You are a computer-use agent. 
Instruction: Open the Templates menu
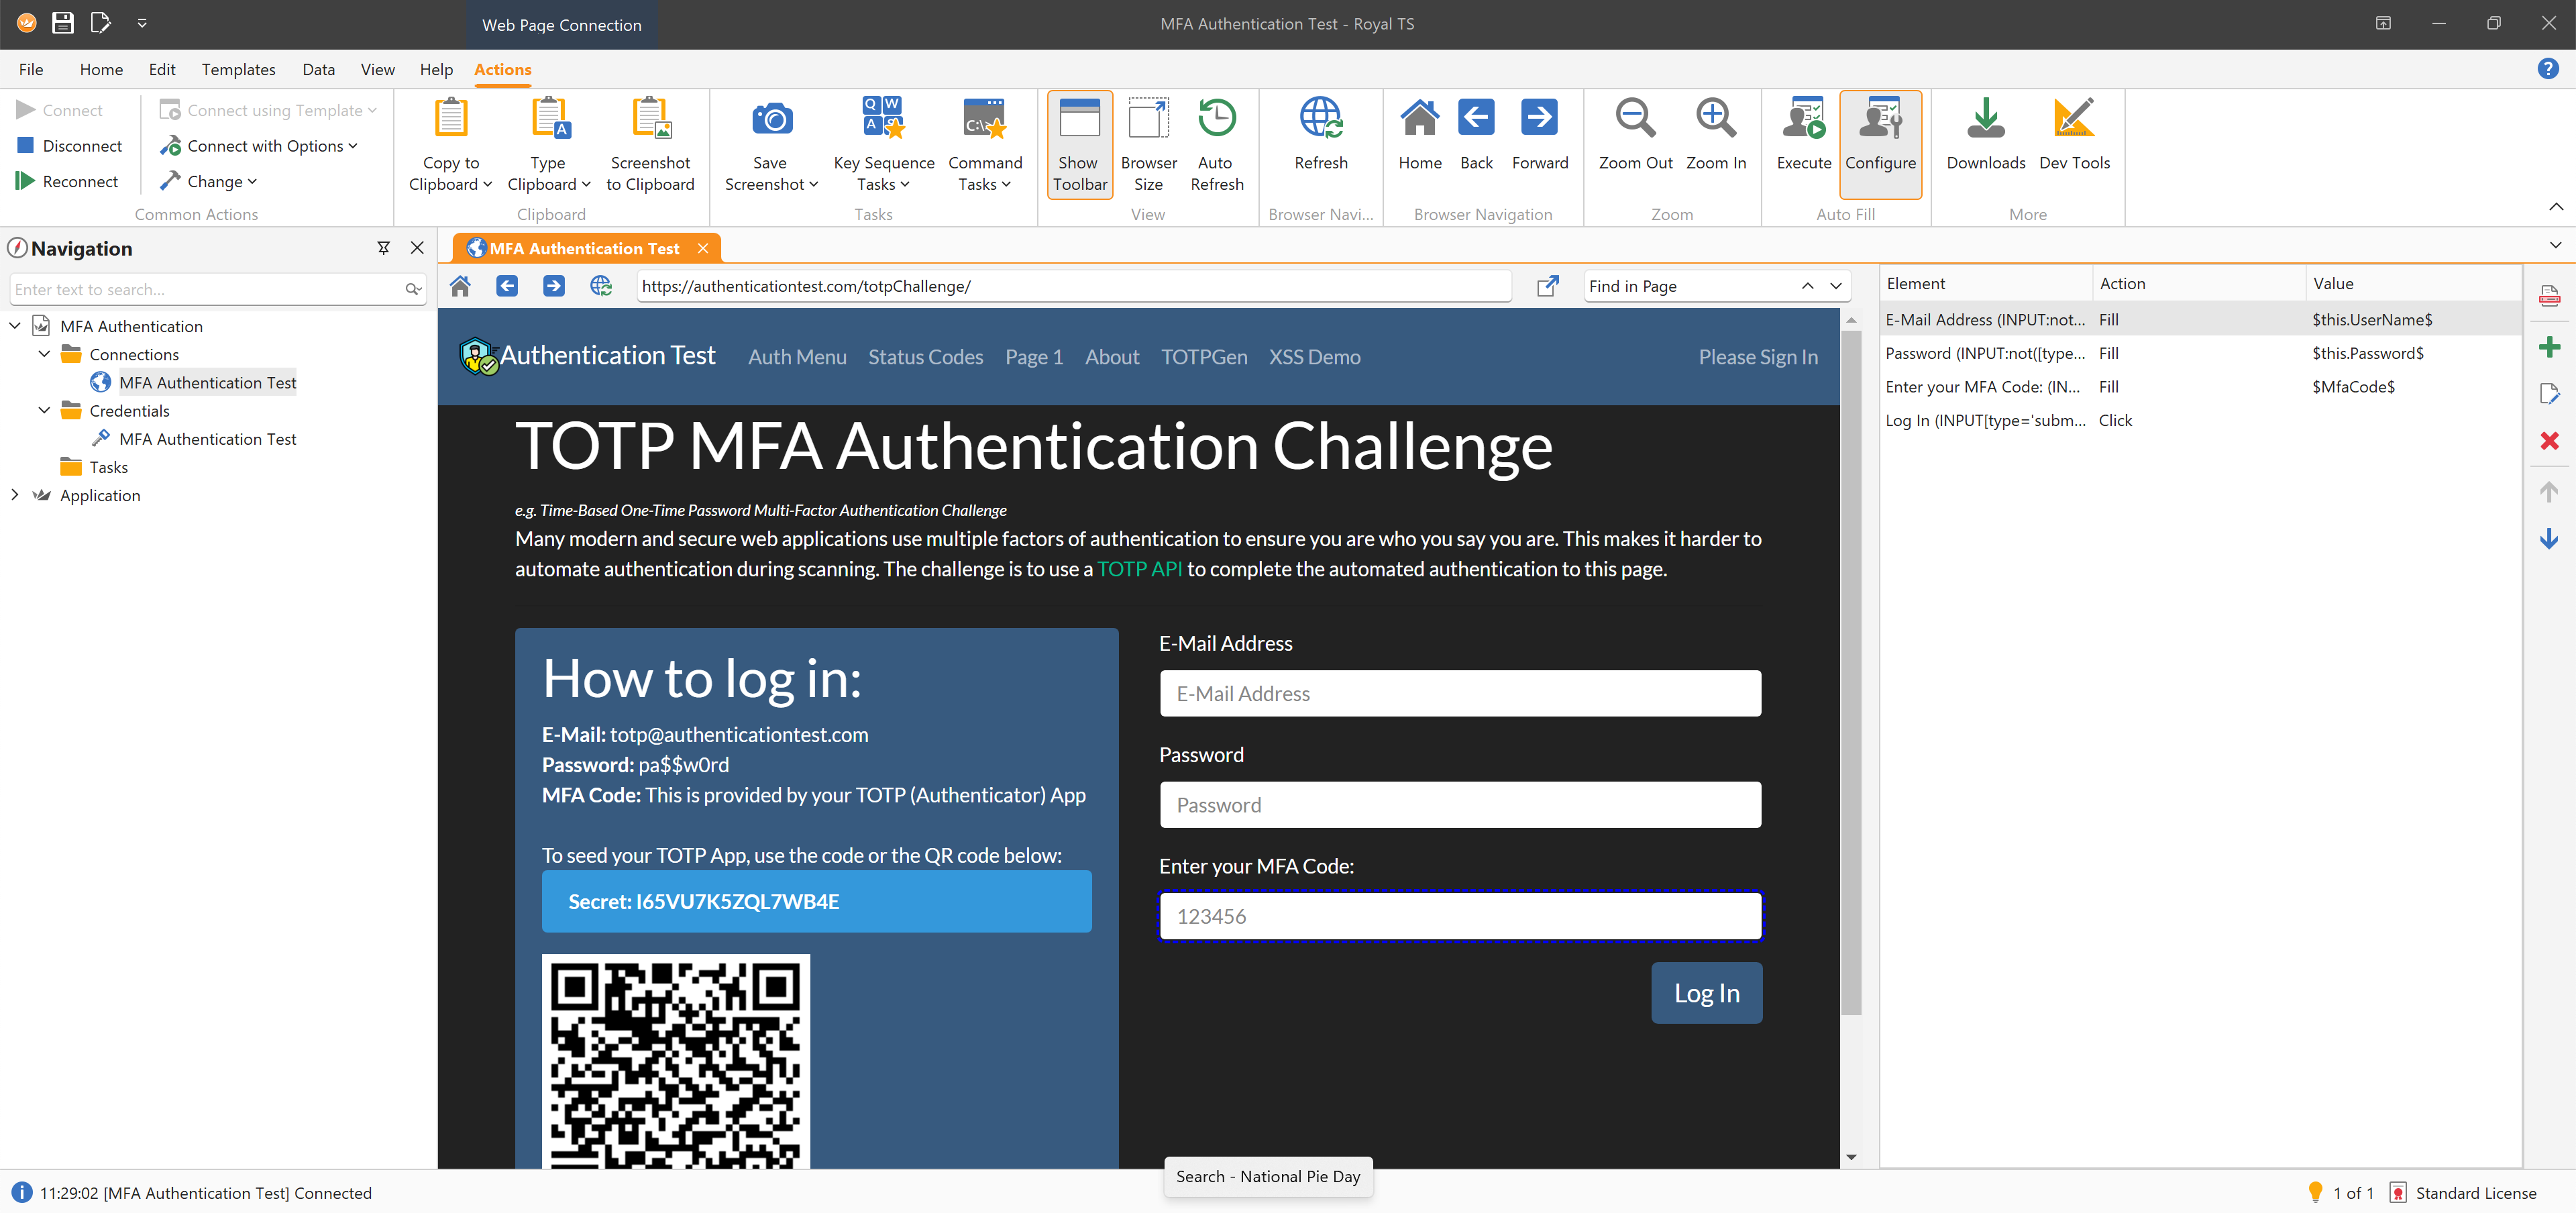pyautogui.click(x=238, y=69)
